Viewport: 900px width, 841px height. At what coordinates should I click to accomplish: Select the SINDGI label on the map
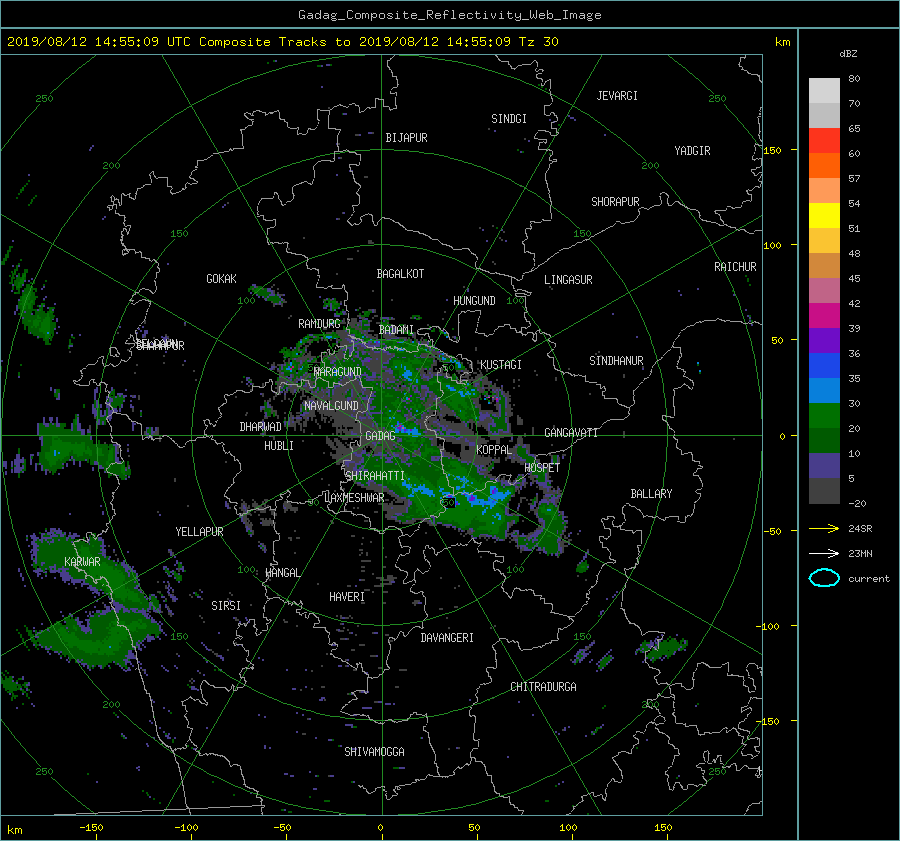(509, 119)
